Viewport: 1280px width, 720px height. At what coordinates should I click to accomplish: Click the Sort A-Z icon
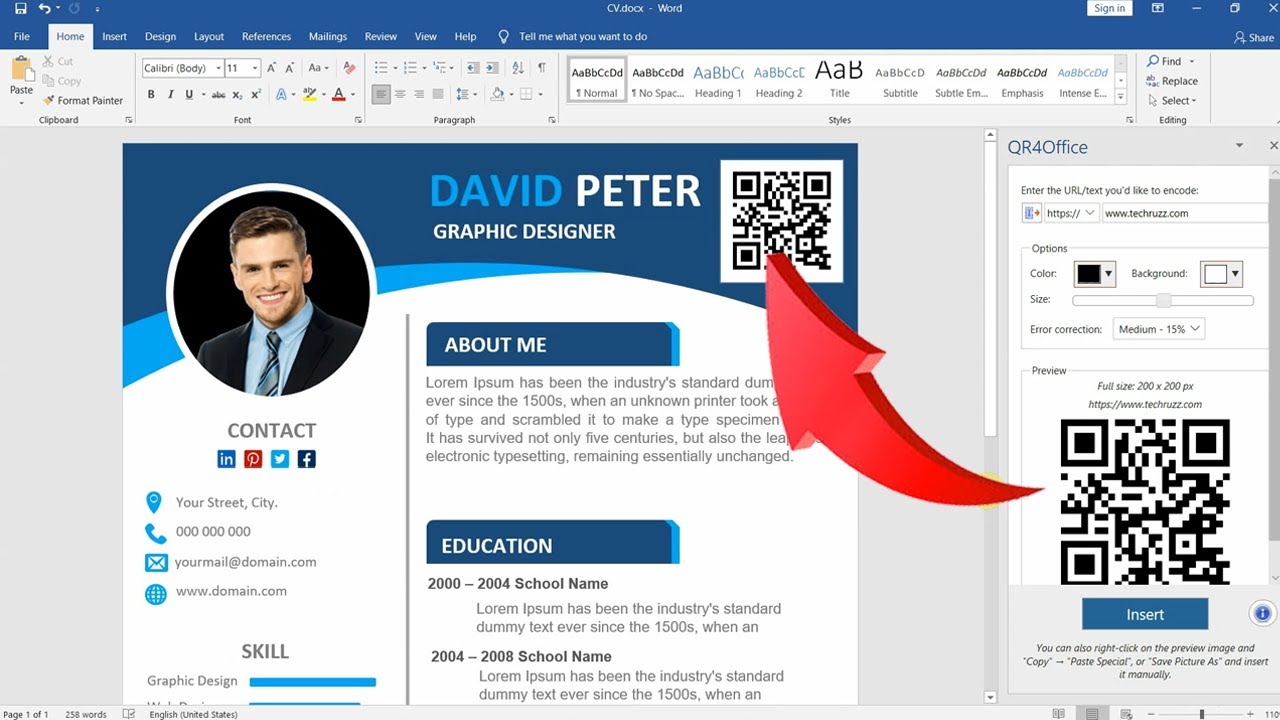[x=518, y=68]
